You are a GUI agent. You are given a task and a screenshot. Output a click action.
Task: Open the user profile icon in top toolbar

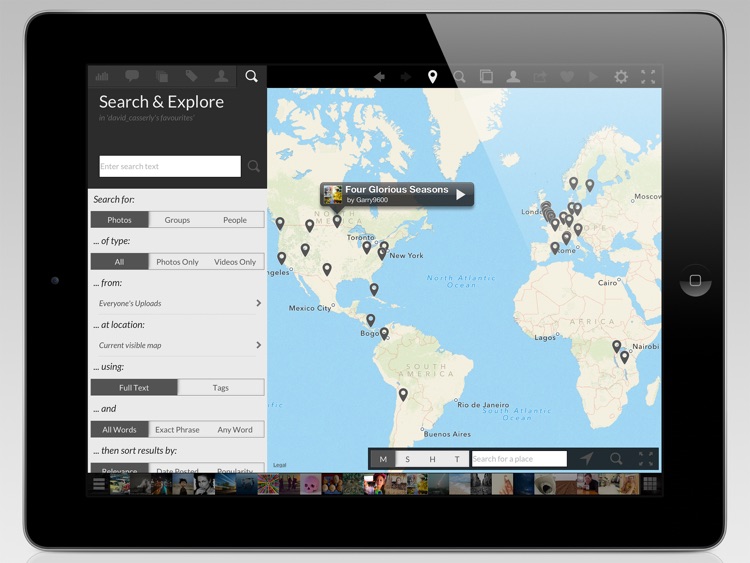[513, 77]
